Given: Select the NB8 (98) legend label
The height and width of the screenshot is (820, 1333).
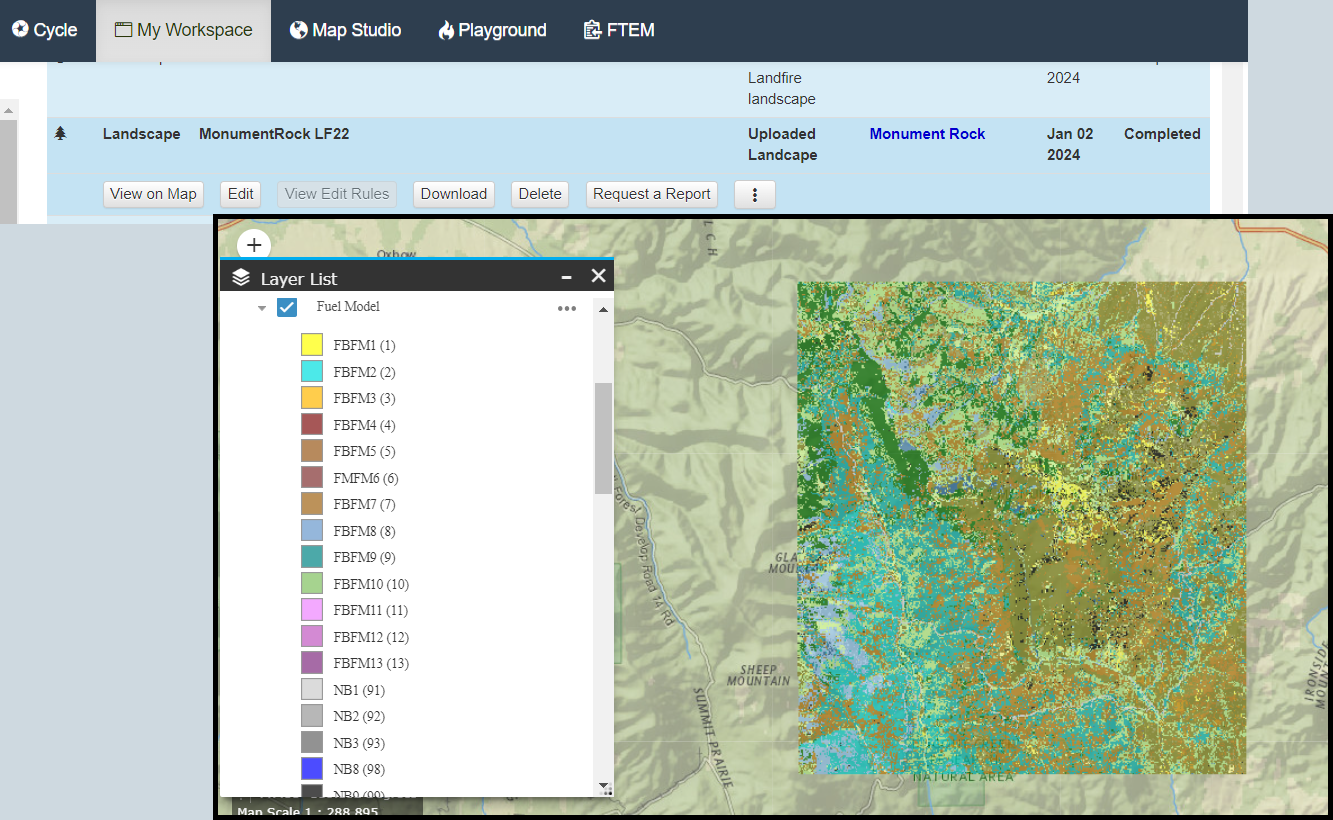Looking at the screenshot, I should (x=359, y=770).
